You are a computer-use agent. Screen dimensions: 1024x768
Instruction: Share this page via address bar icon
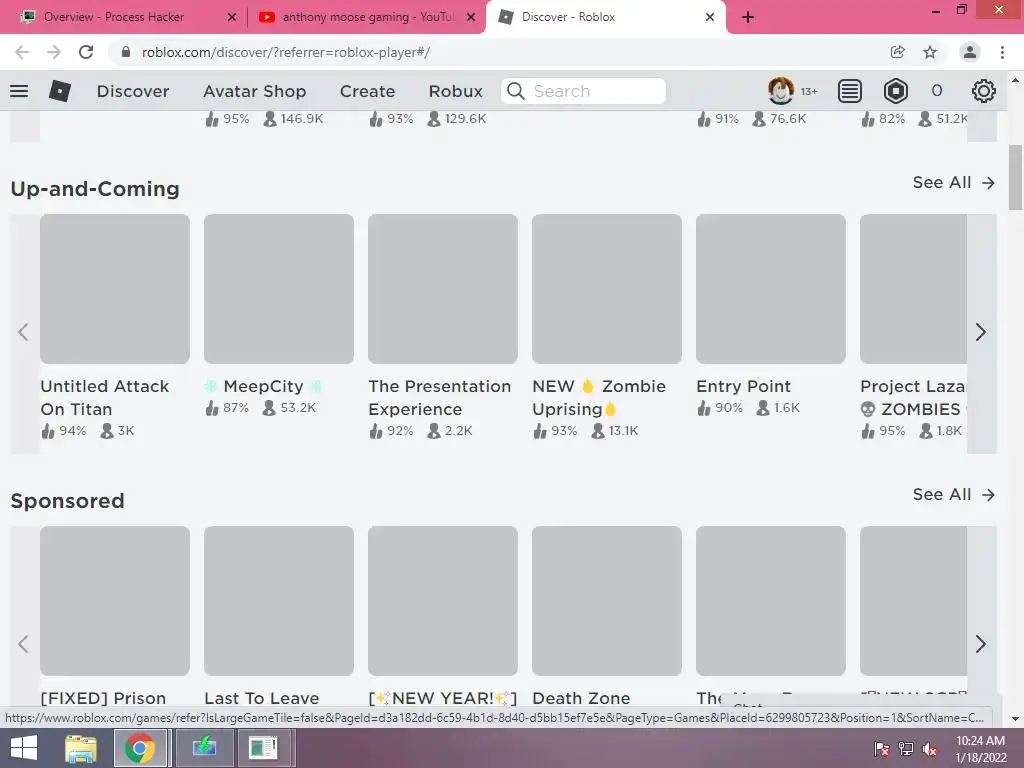898,52
